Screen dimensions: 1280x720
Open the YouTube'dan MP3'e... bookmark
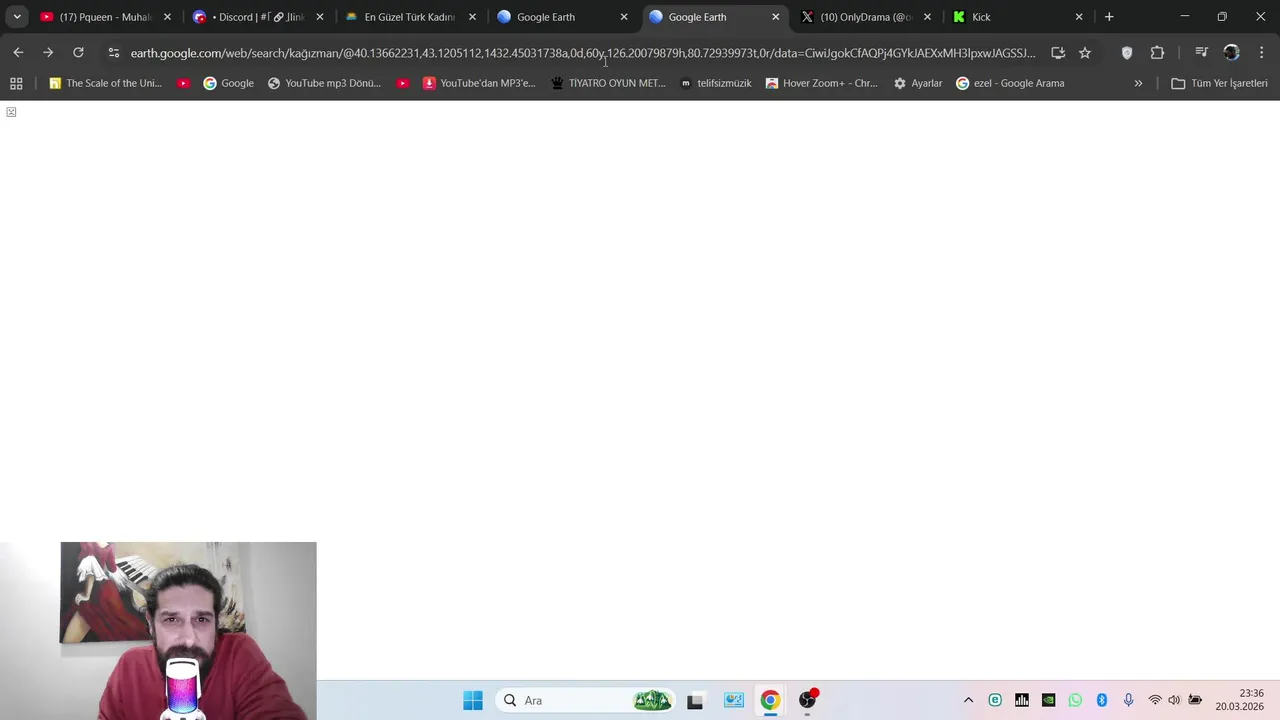[479, 83]
